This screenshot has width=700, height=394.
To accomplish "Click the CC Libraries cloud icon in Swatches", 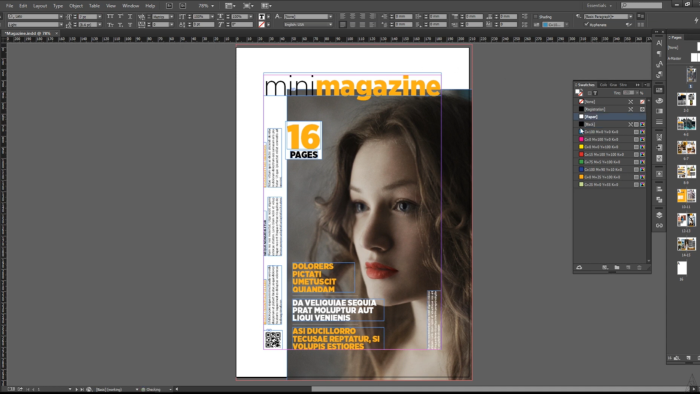I will (x=579, y=267).
